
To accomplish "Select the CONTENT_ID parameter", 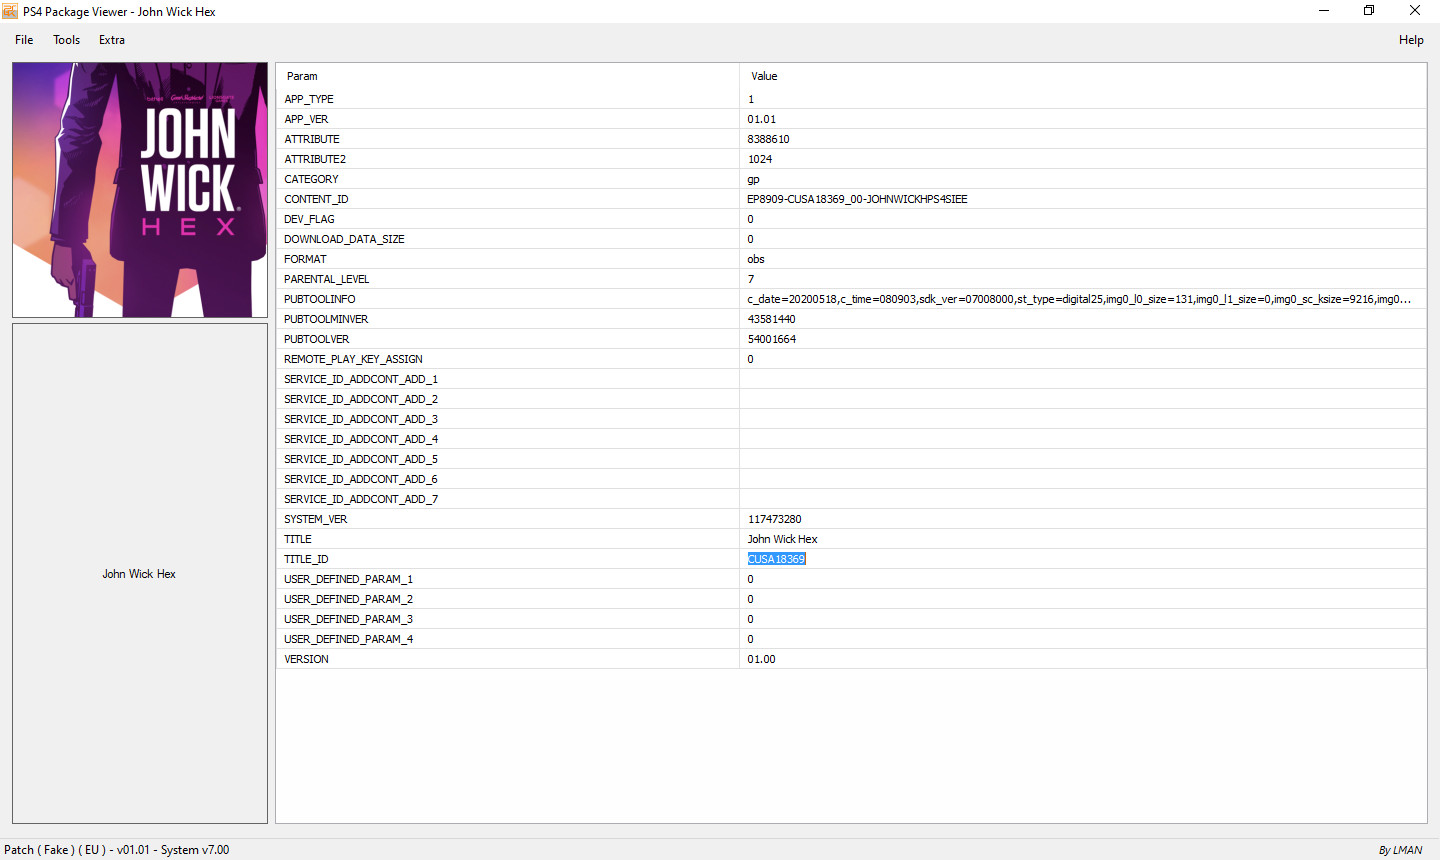I will click(316, 199).
